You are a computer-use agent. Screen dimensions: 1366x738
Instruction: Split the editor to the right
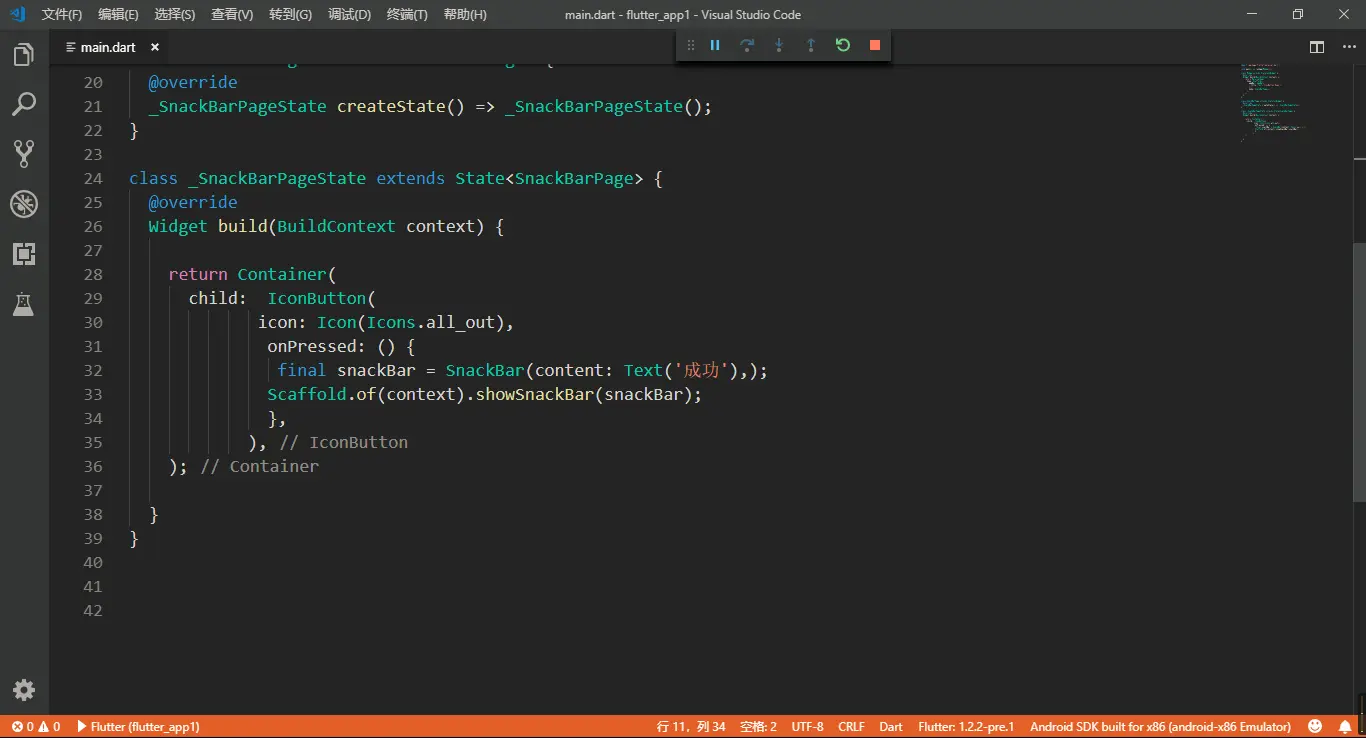(x=1317, y=47)
